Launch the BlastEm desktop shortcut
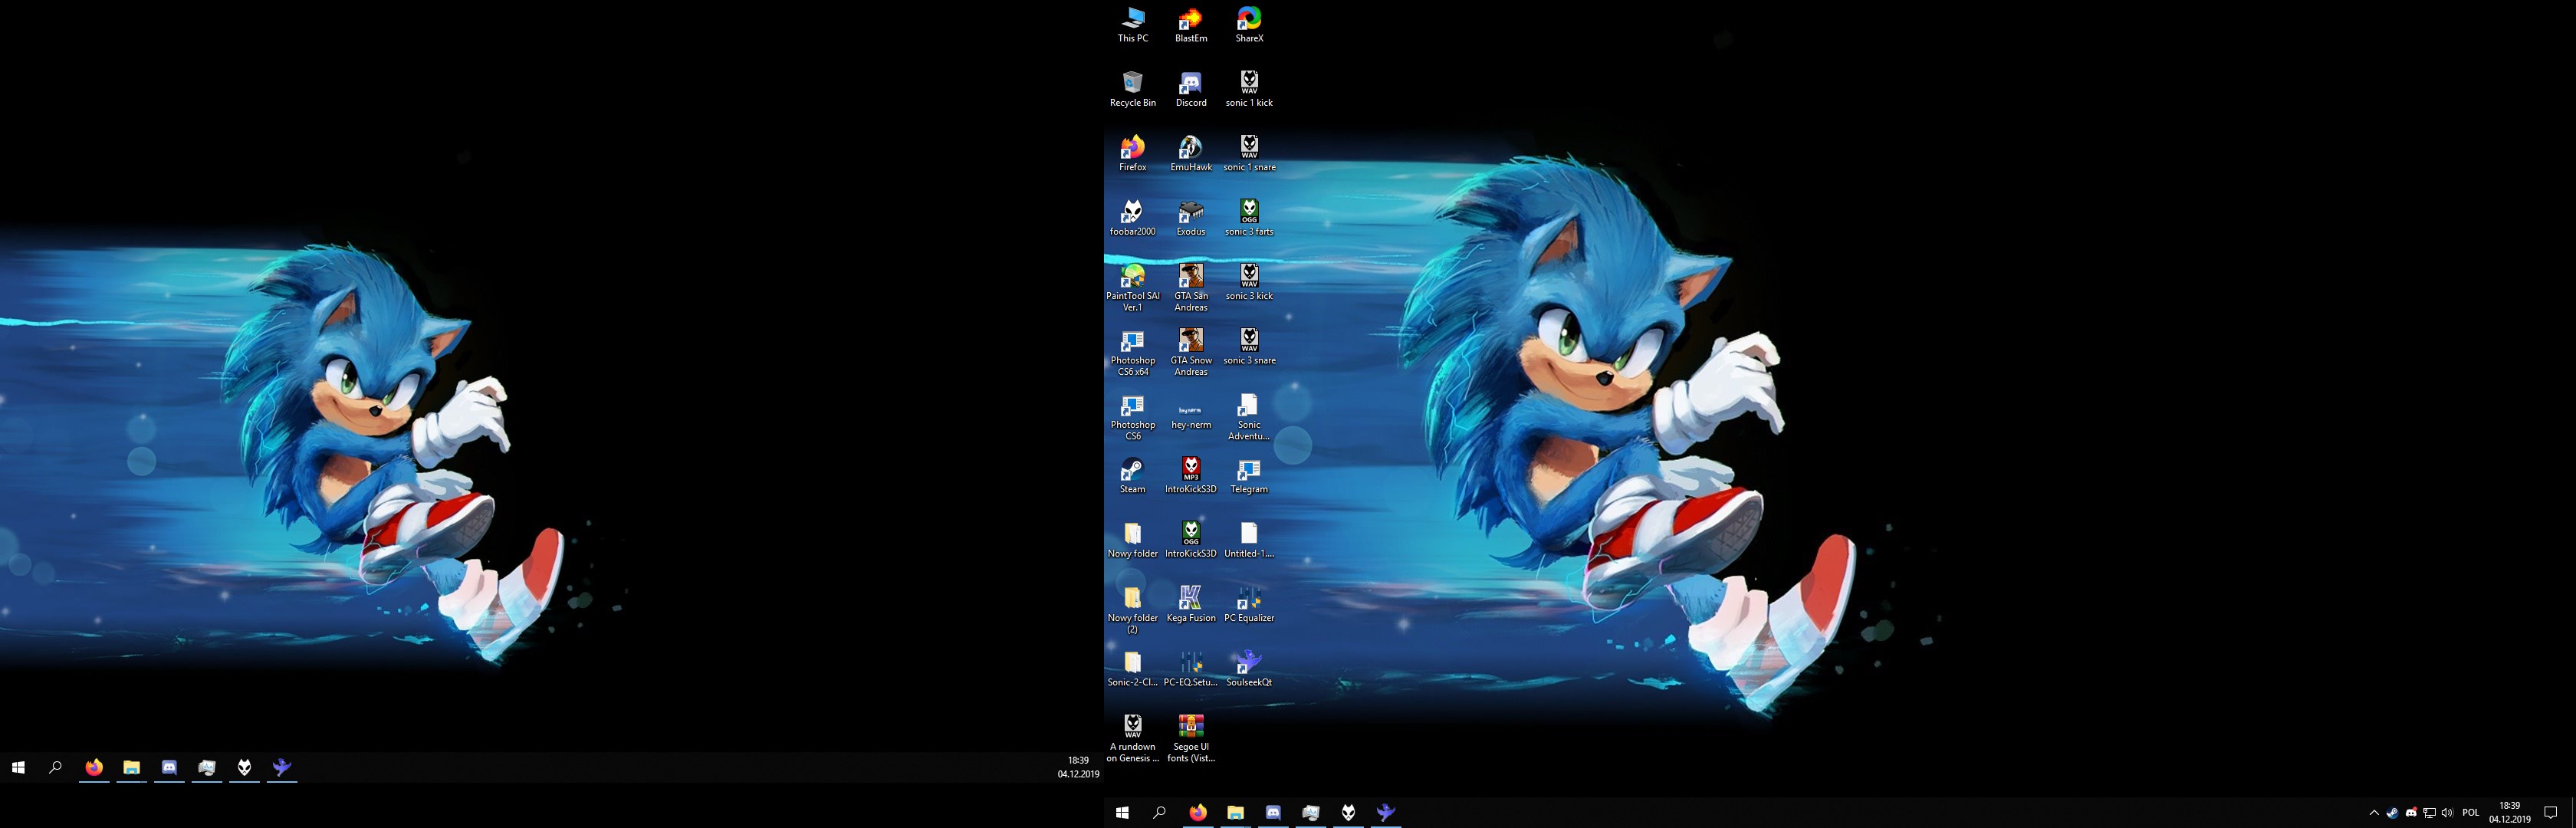The image size is (2576, 828). tap(1190, 25)
